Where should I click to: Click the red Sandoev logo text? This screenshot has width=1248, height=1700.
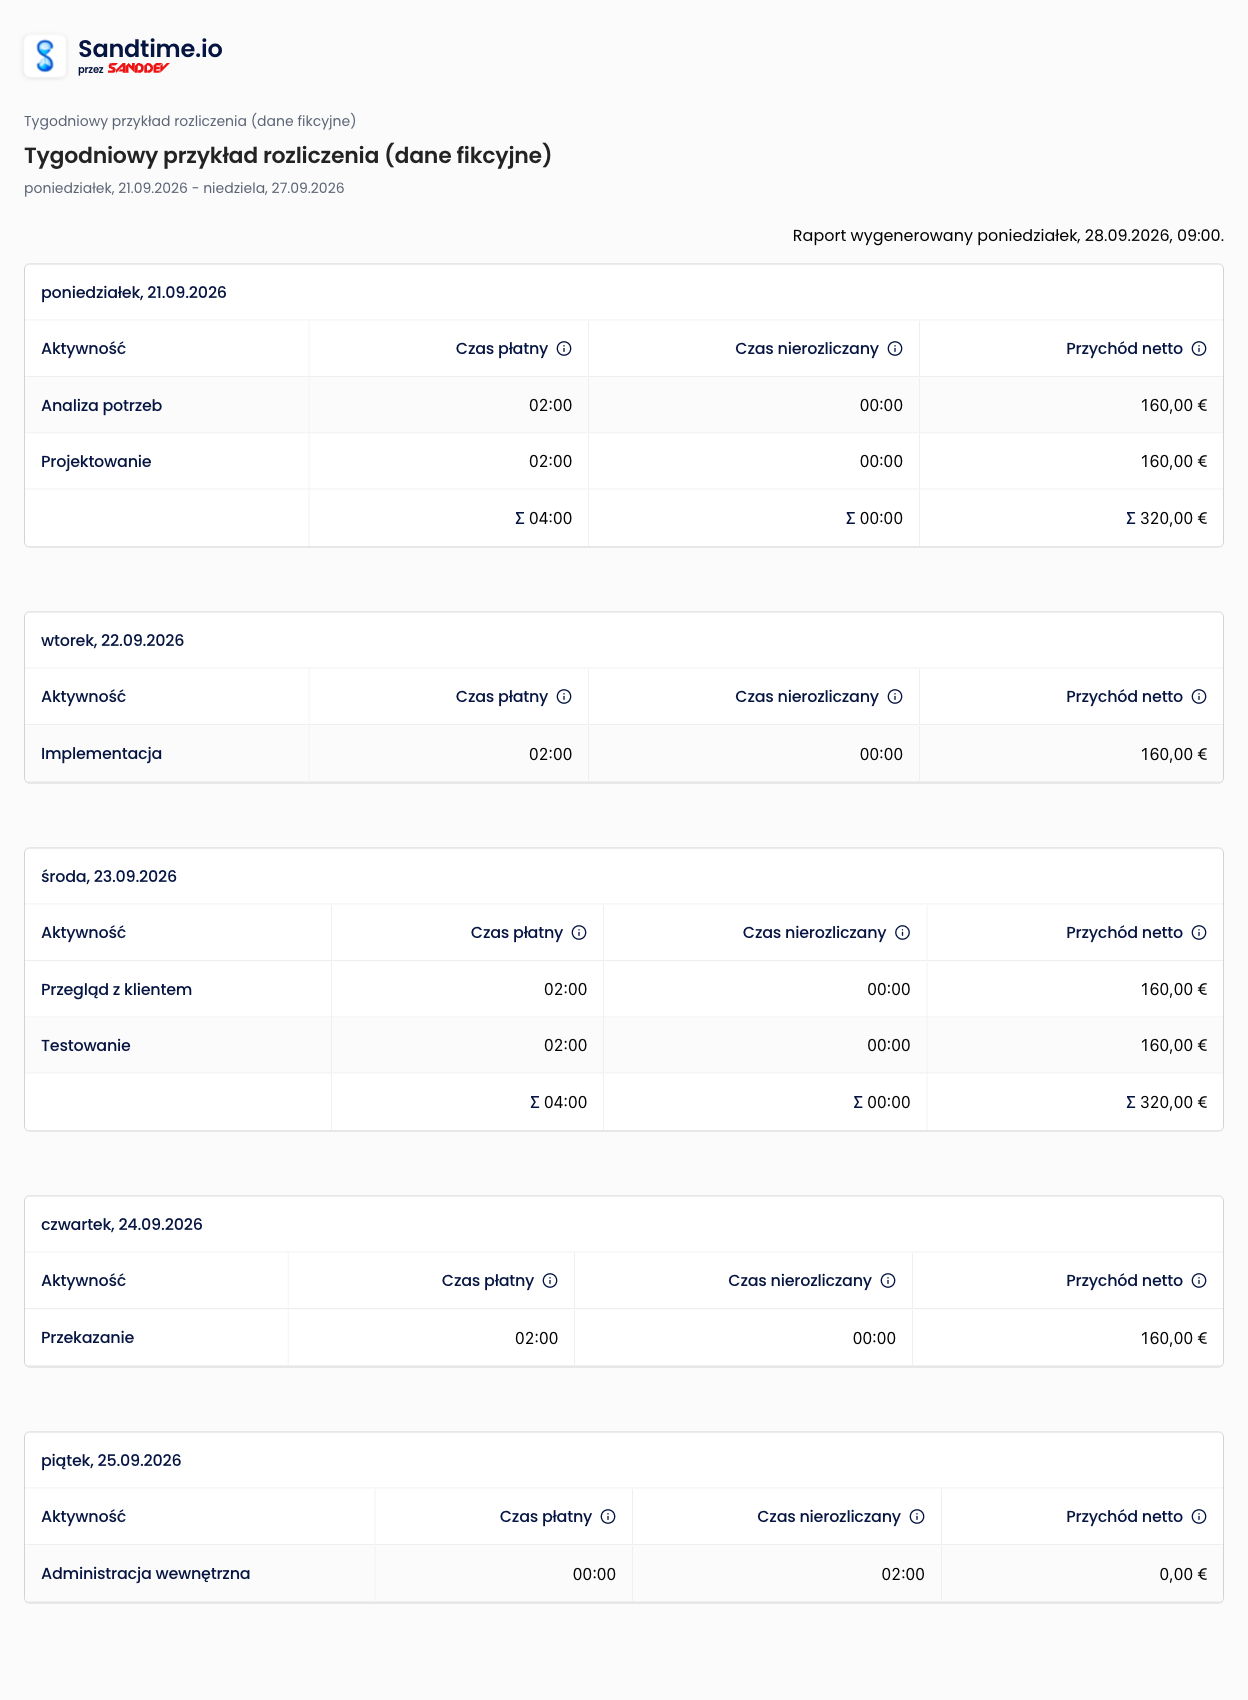point(138,69)
